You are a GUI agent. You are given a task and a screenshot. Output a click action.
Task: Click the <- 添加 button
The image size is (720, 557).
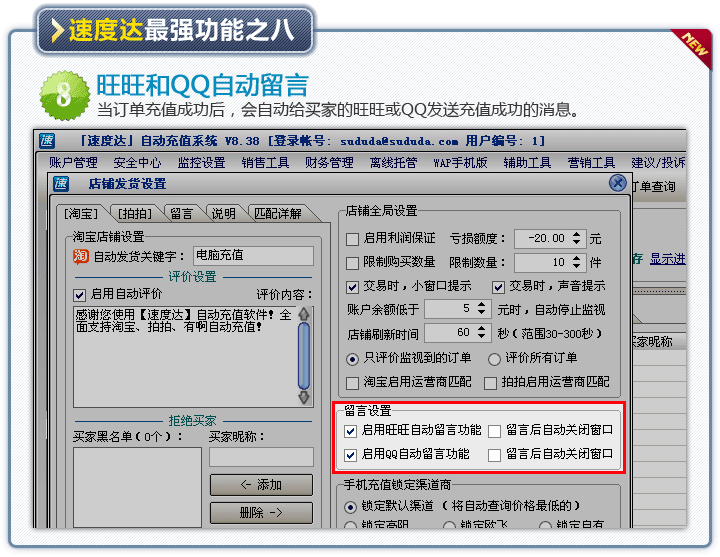261,485
